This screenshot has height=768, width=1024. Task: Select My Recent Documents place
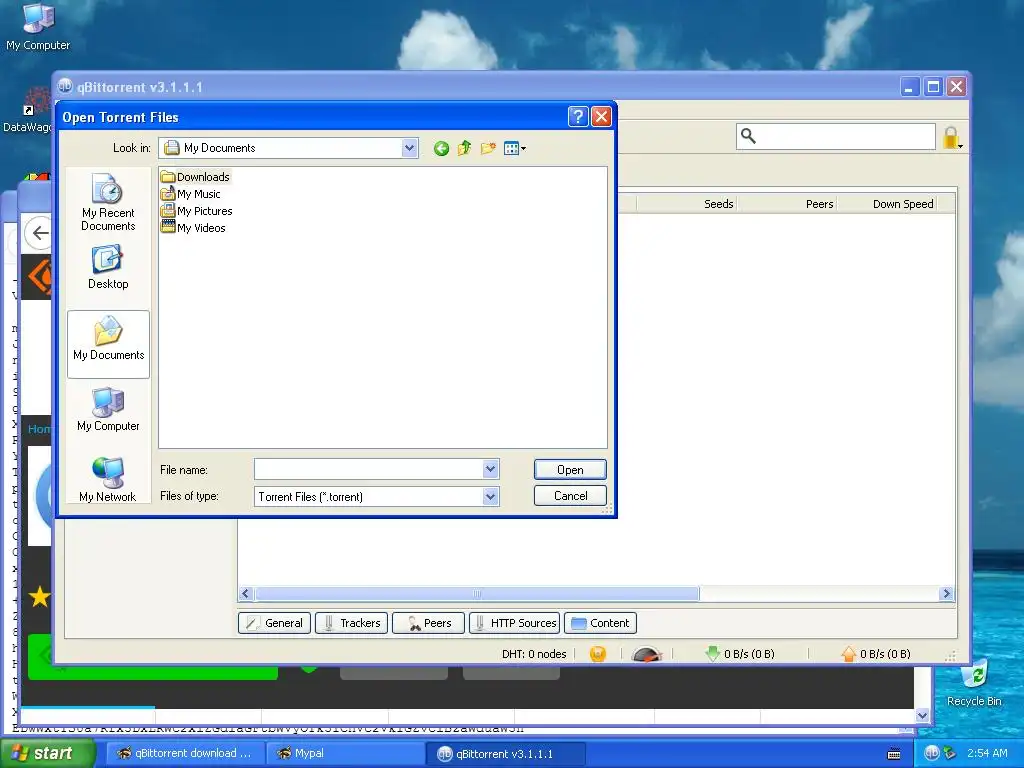point(108,202)
